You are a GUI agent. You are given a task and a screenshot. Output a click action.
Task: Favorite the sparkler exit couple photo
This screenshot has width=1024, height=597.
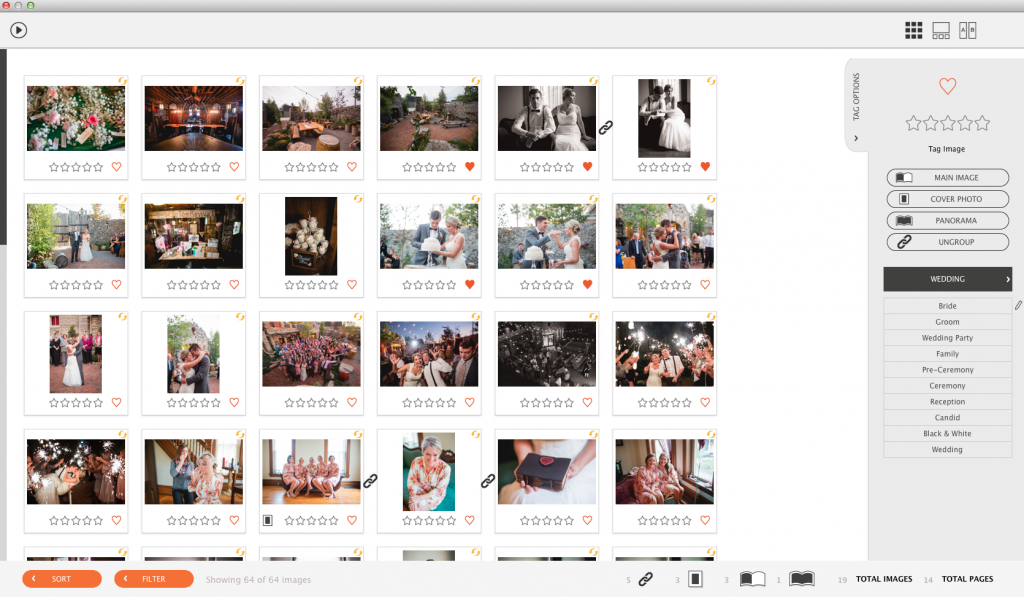click(x=705, y=402)
